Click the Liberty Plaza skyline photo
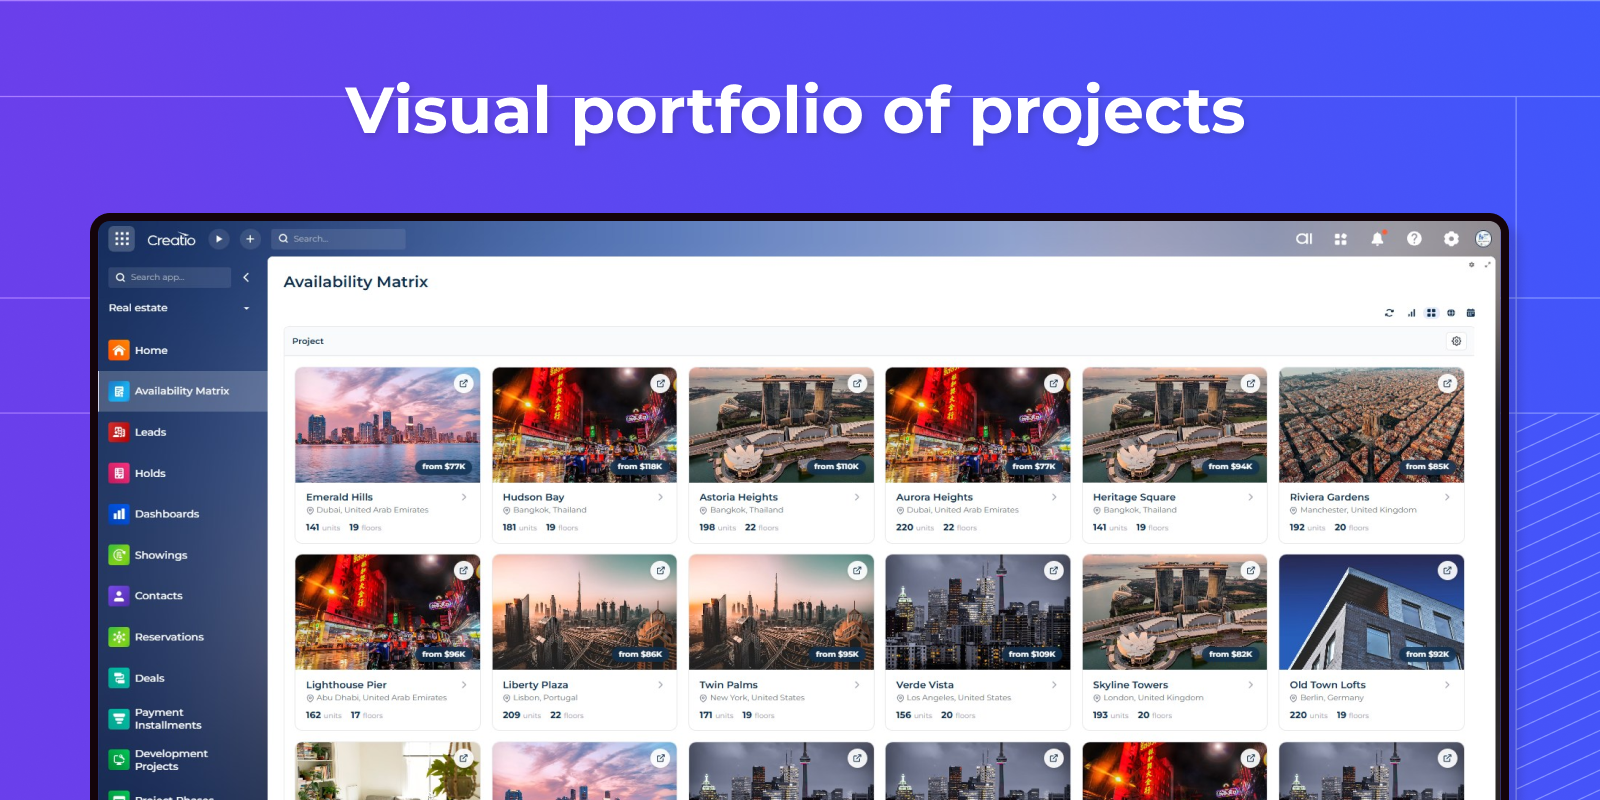The image size is (1600, 800). (x=584, y=612)
